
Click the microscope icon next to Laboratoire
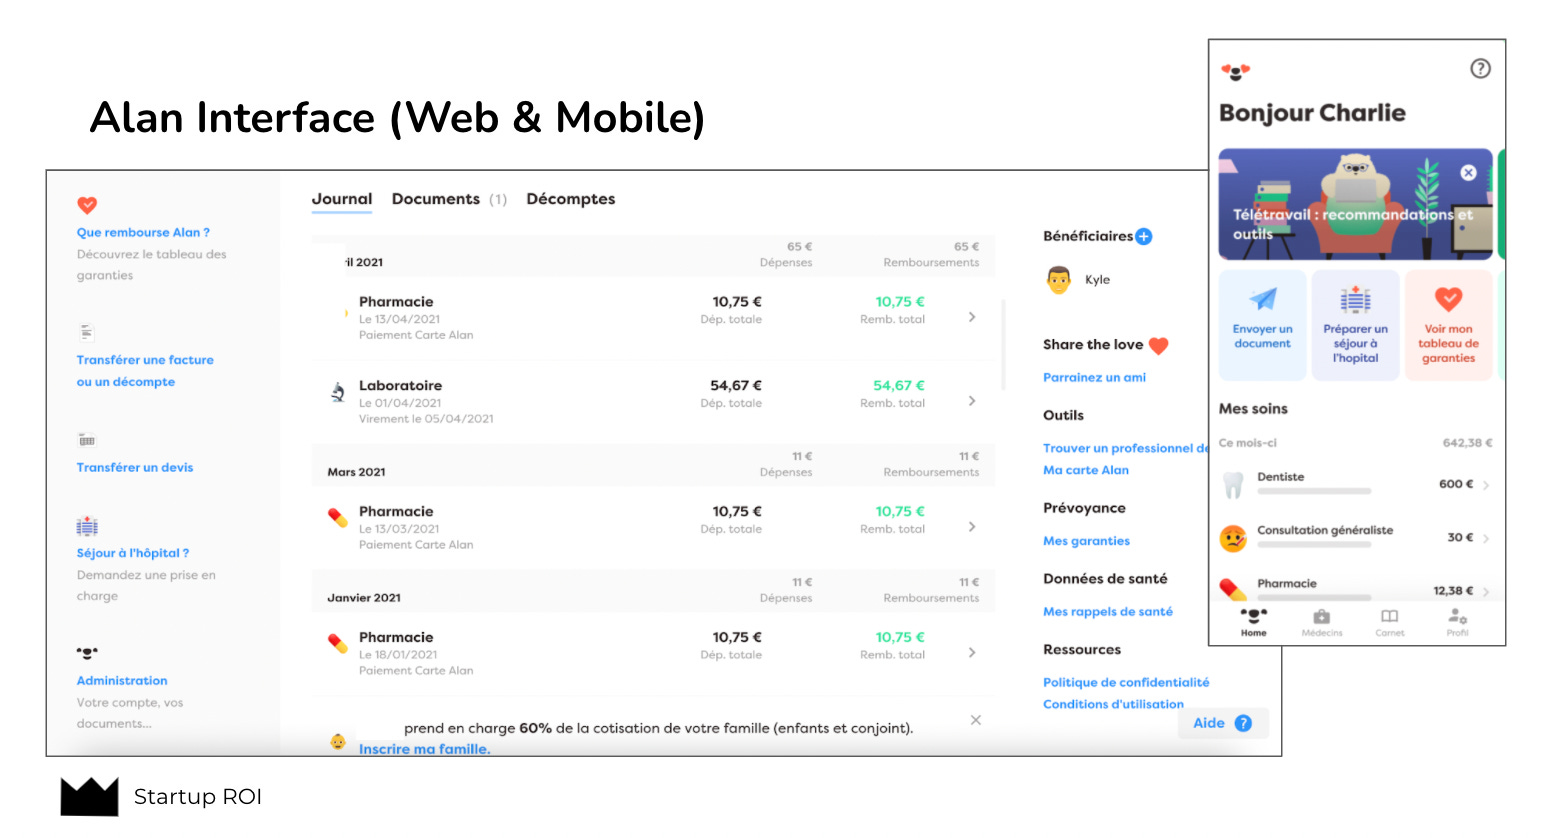338,392
